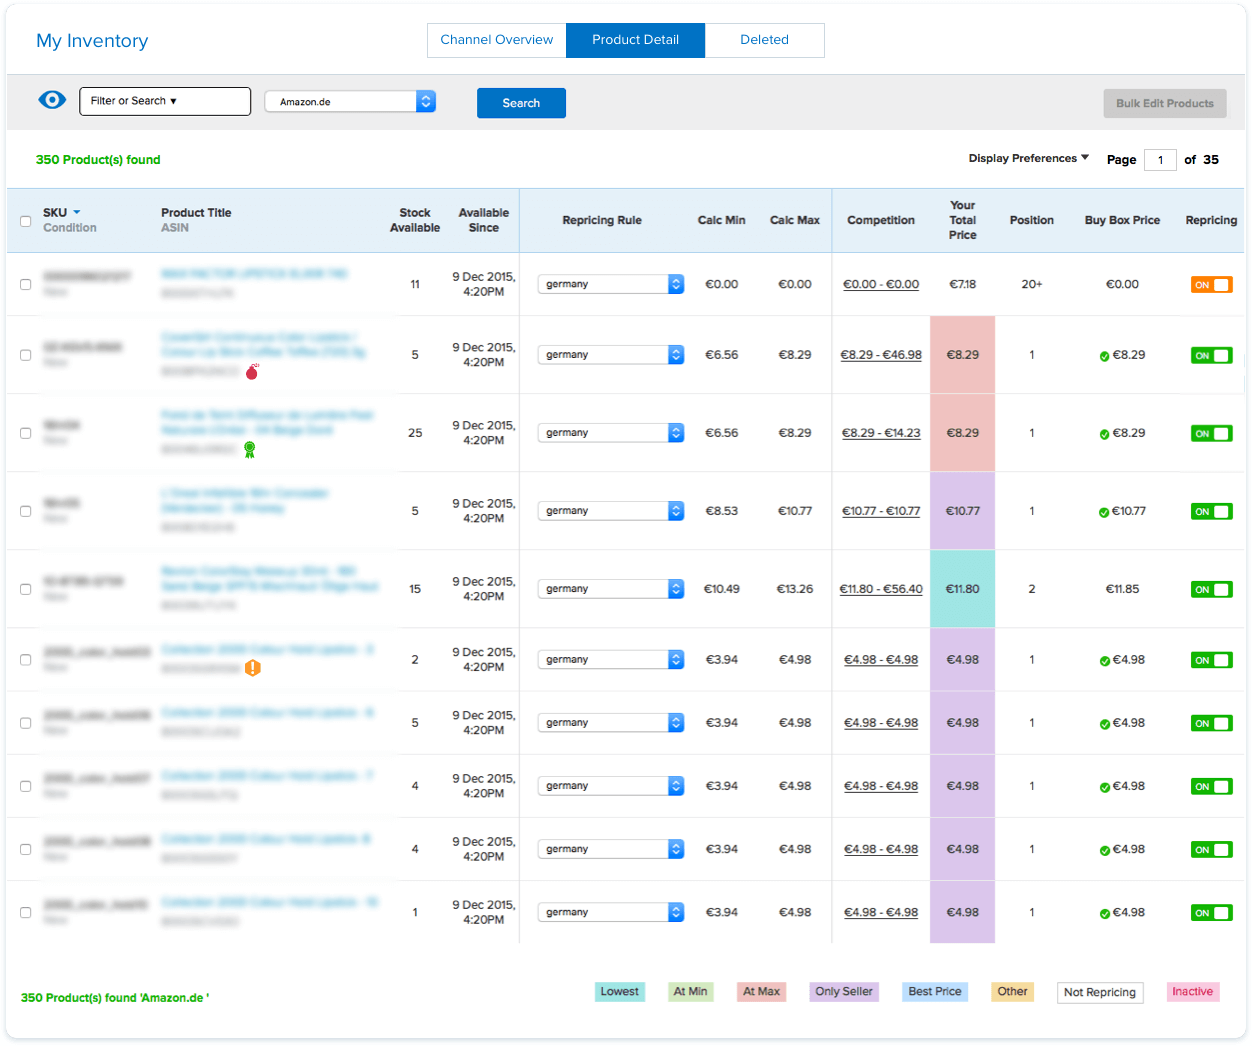Click the At Max legend swatch
Screen dimensions: 1252x1046
click(761, 992)
